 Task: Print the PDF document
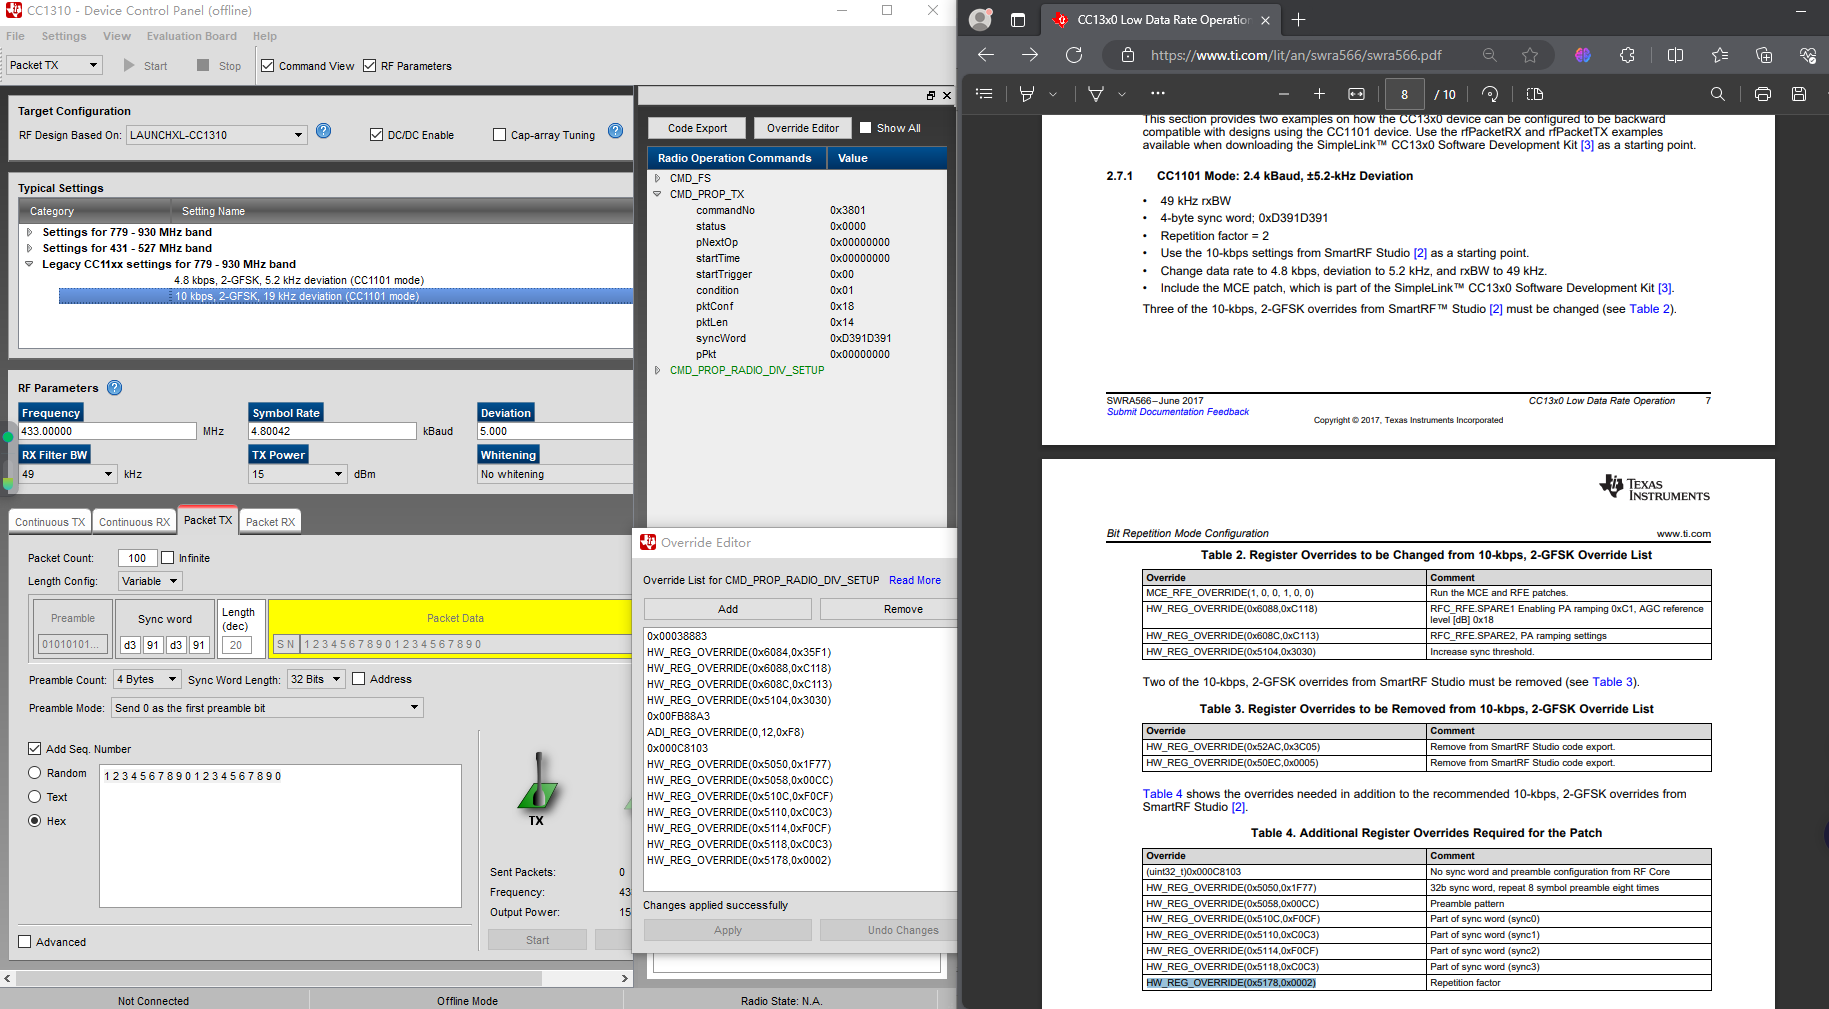point(1763,94)
